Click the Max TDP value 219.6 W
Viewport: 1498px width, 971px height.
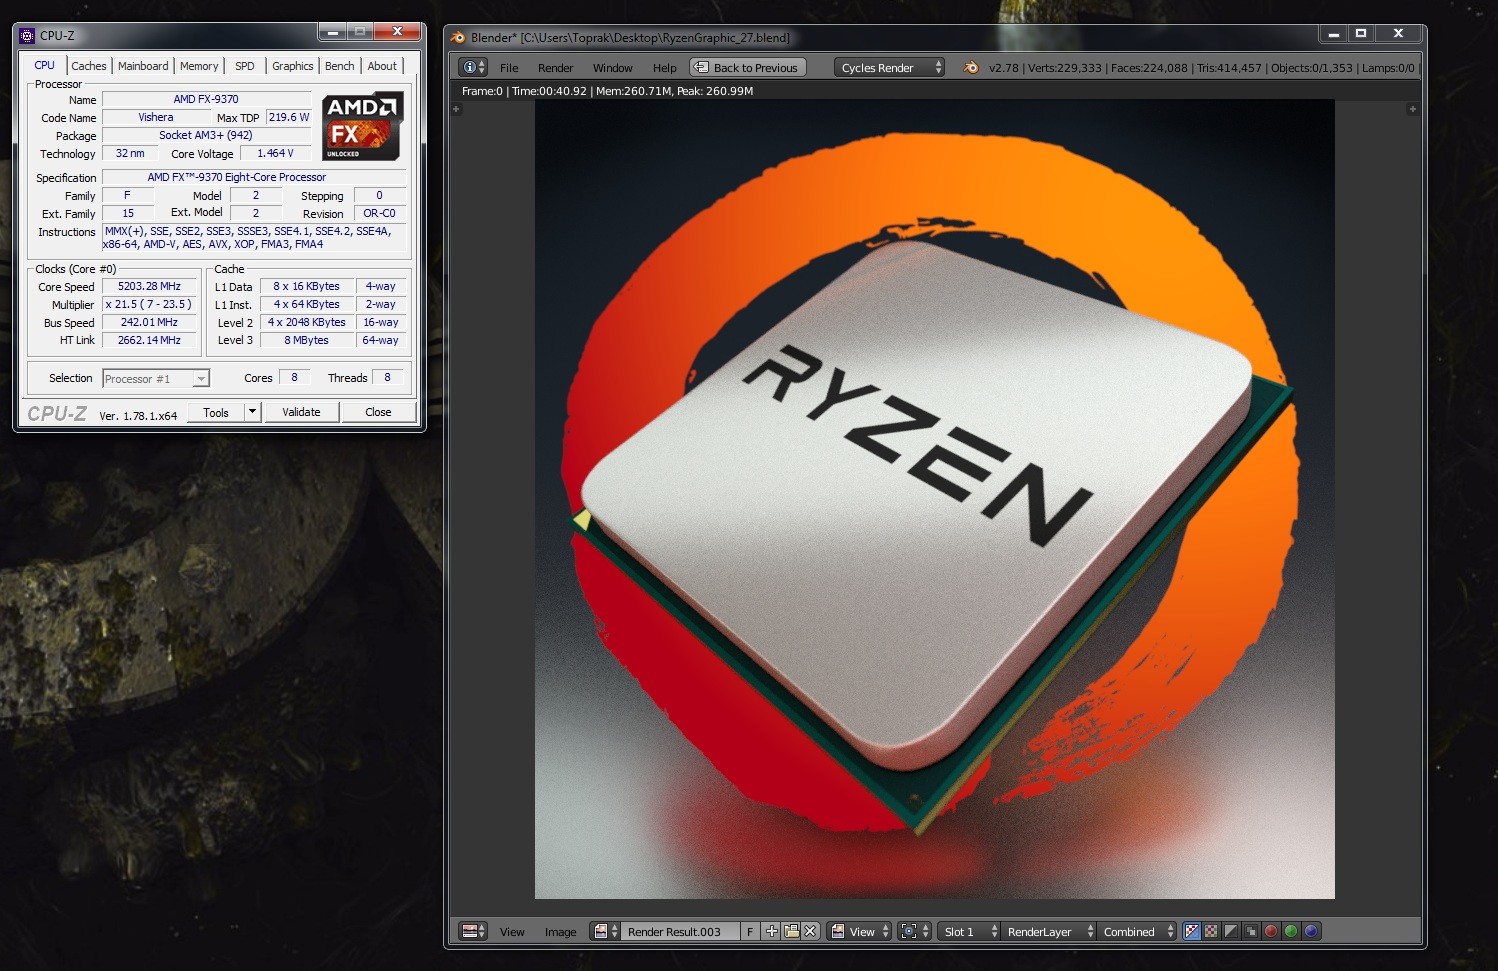[x=289, y=117]
